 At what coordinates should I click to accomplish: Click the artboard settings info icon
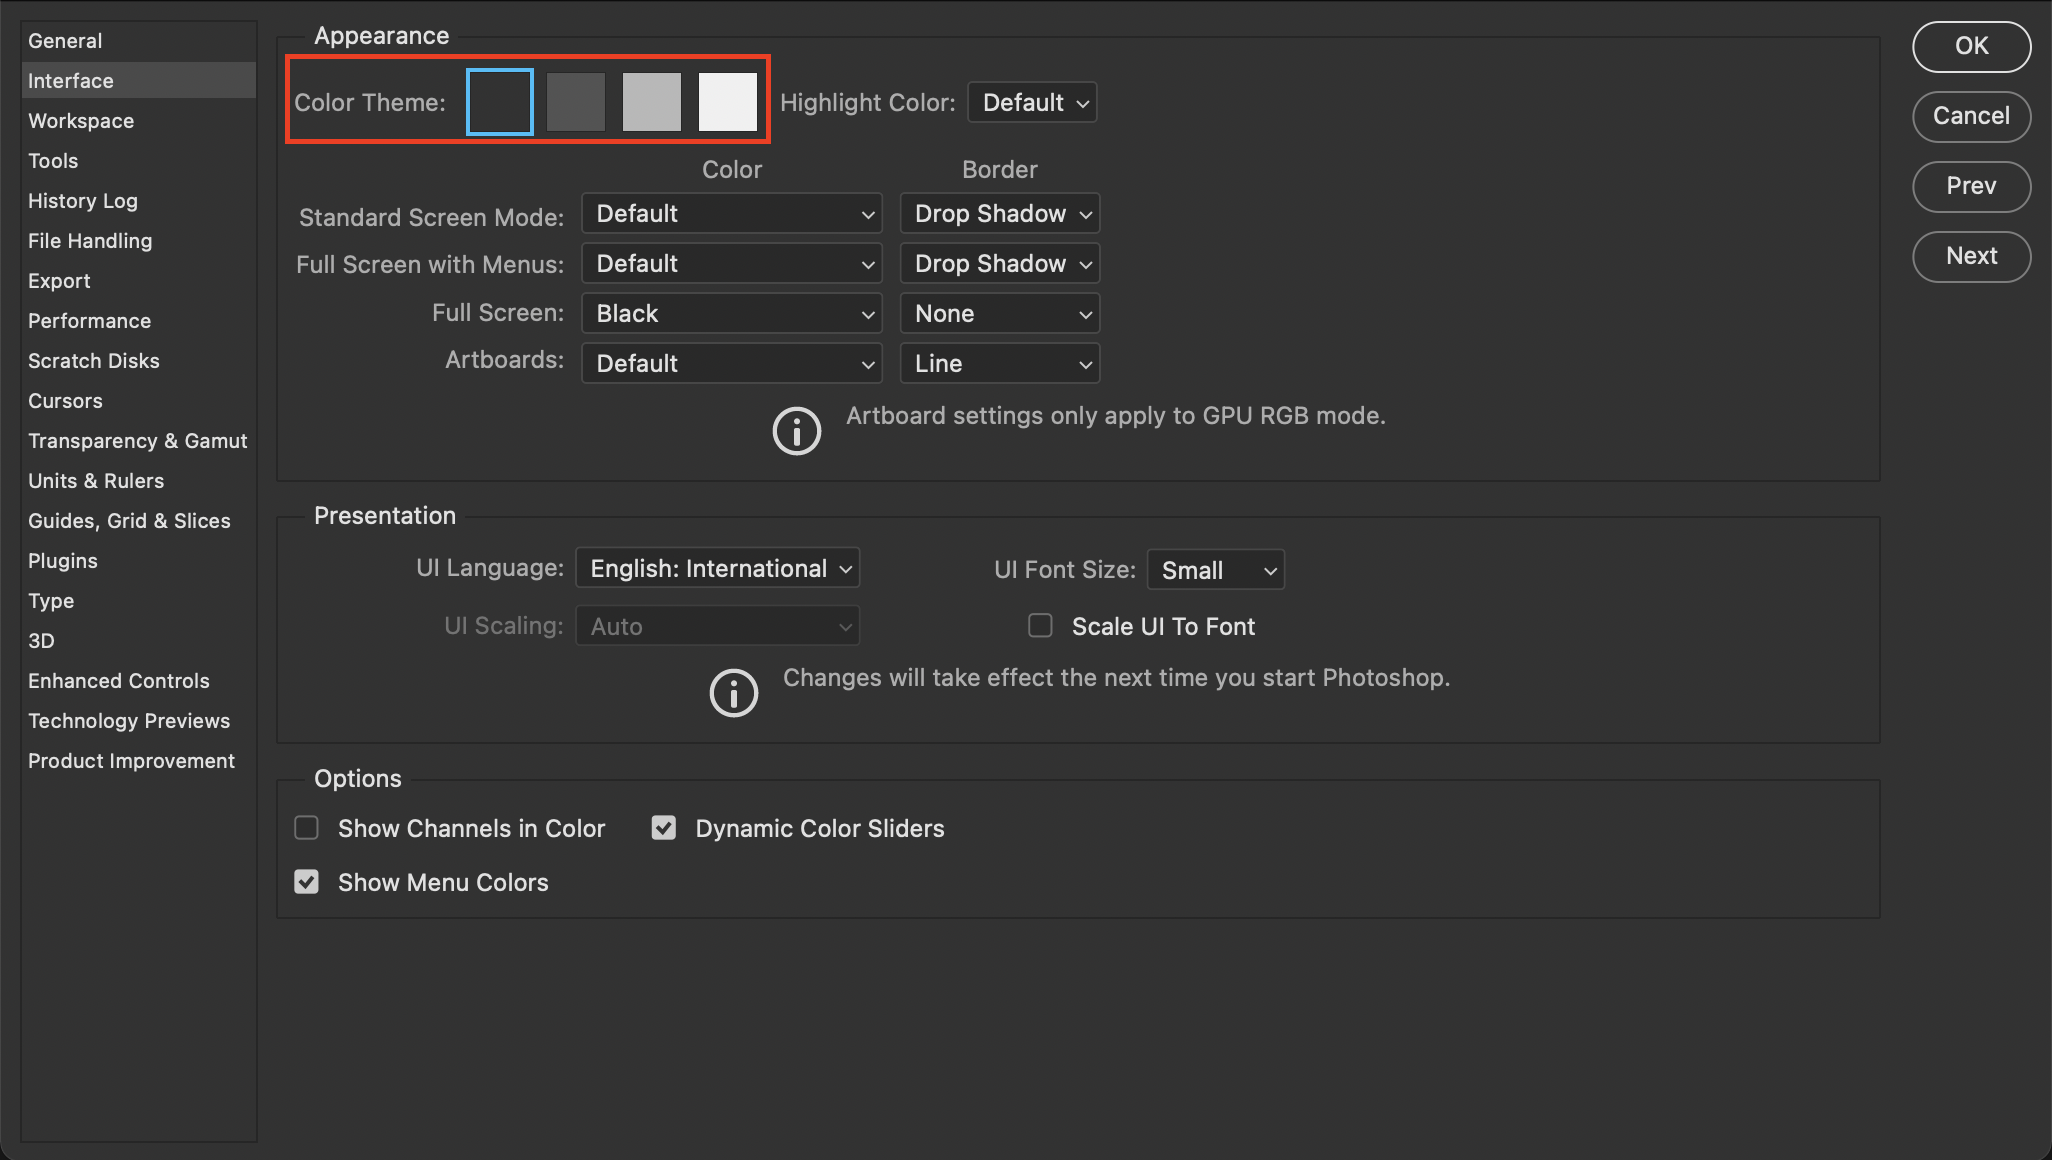click(796, 431)
